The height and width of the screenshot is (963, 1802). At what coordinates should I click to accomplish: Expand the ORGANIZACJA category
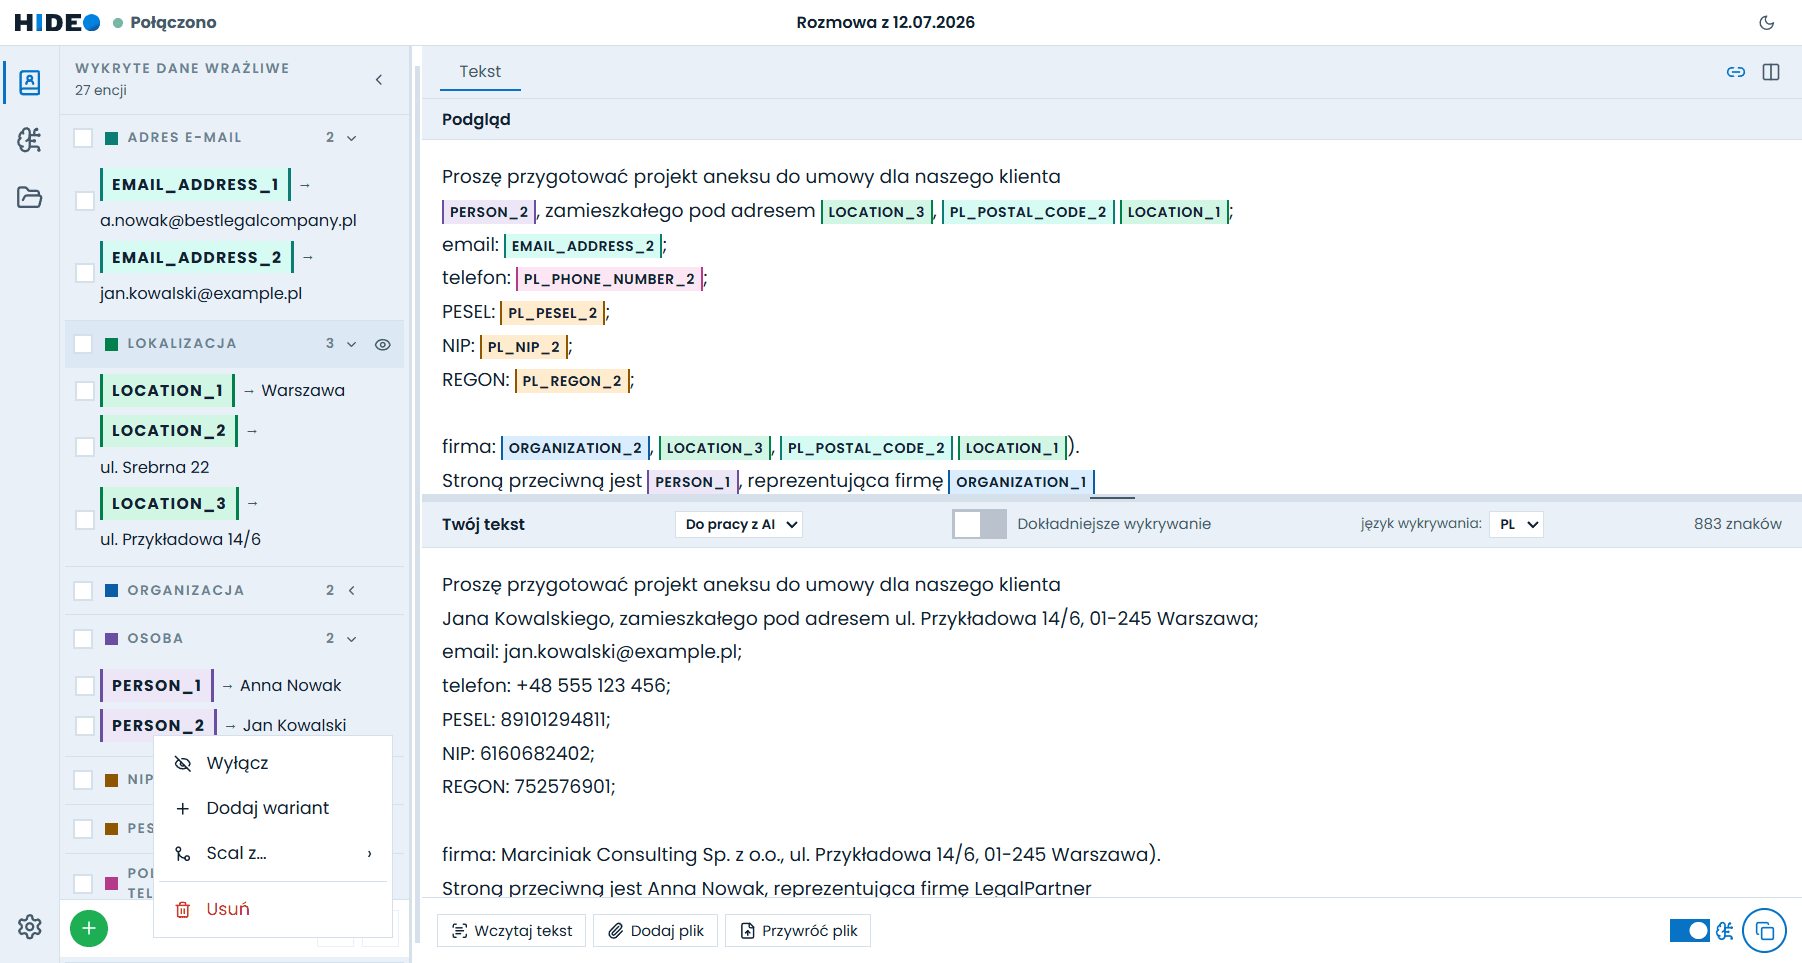(352, 591)
